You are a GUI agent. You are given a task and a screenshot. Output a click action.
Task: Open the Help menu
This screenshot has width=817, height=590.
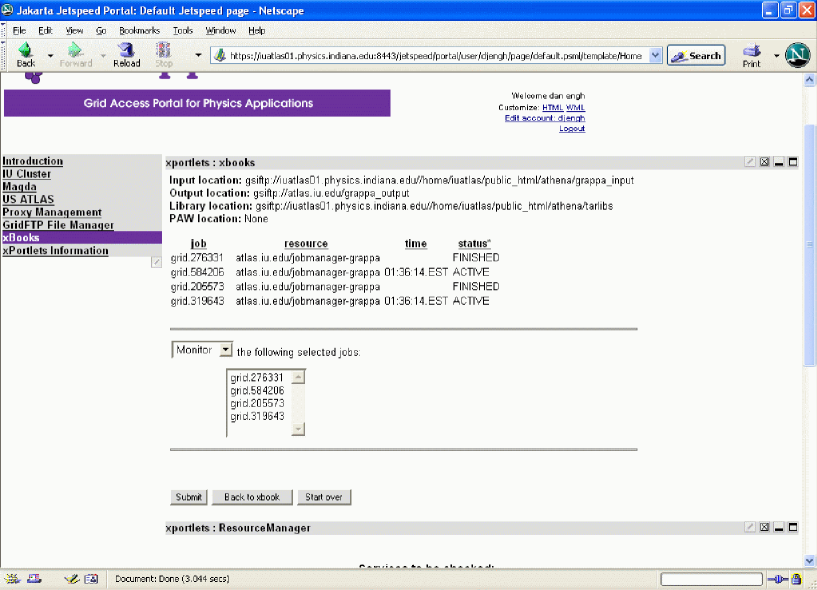[x=256, y=30]
